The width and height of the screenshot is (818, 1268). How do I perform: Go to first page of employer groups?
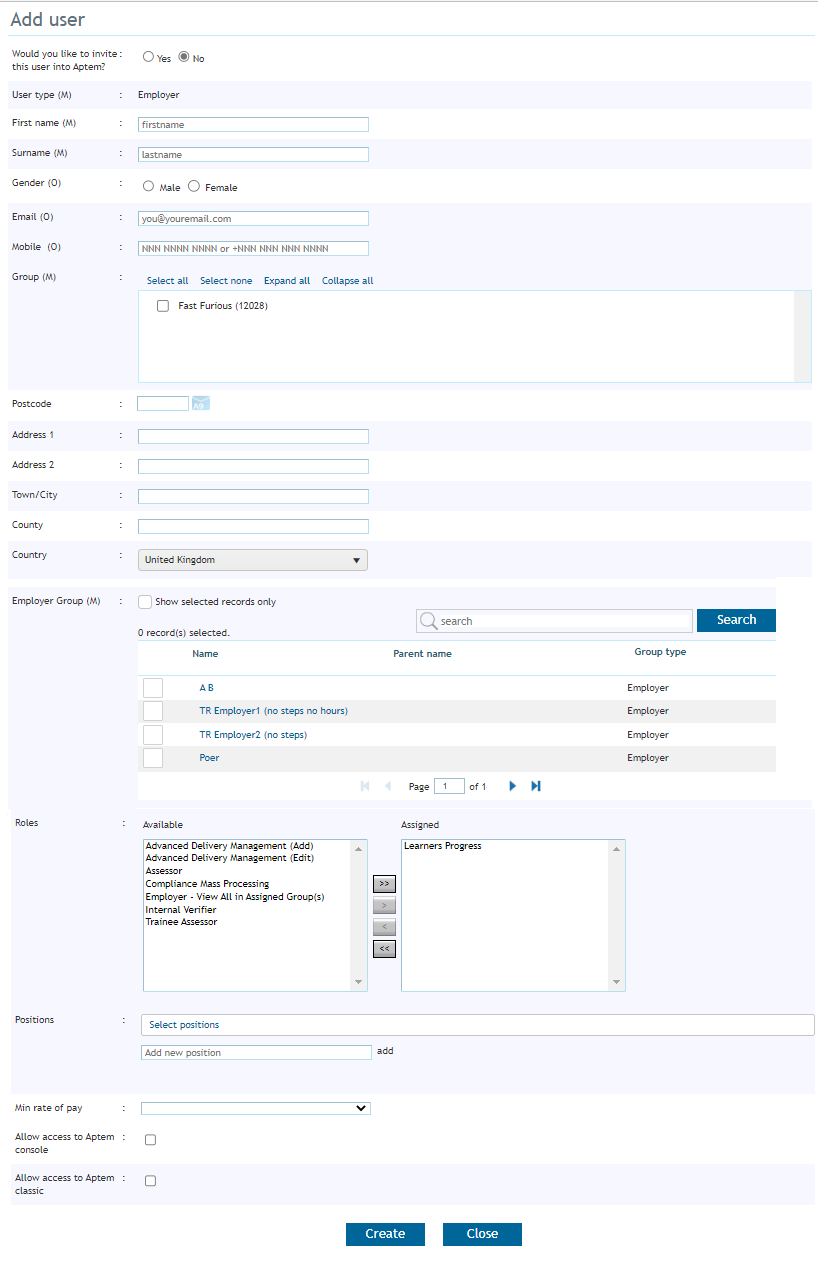pos(365,786)
